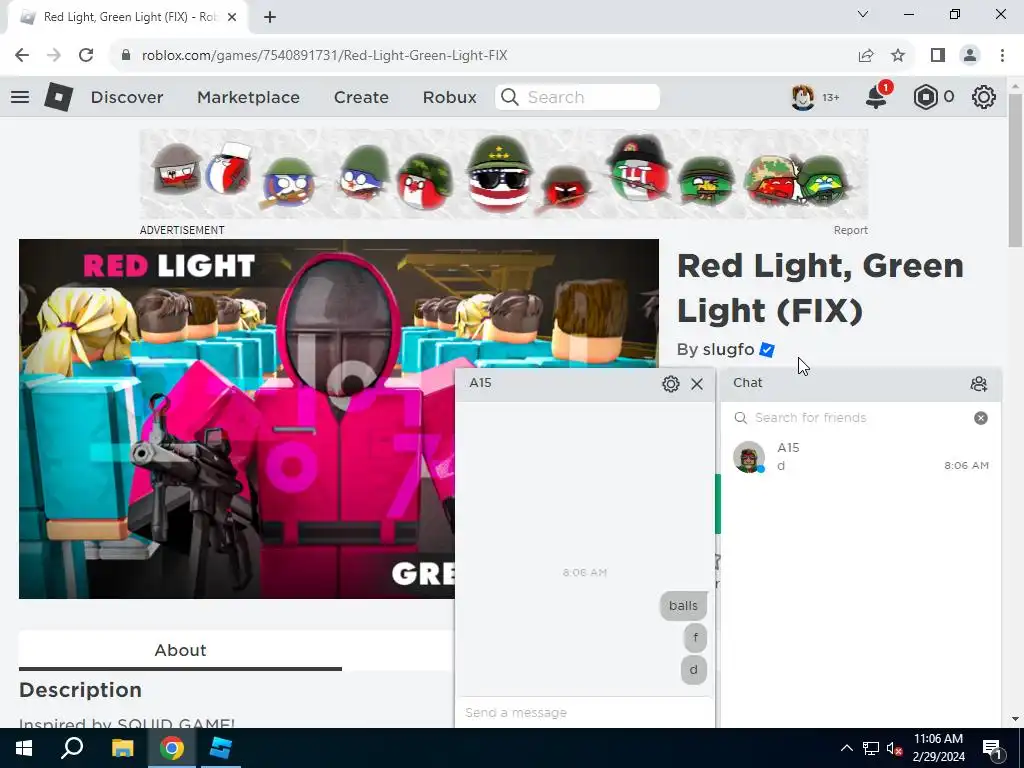The height and width of the screenshot is (768, 1024).
Task: Close the A15 chat window
Action: 697,383
